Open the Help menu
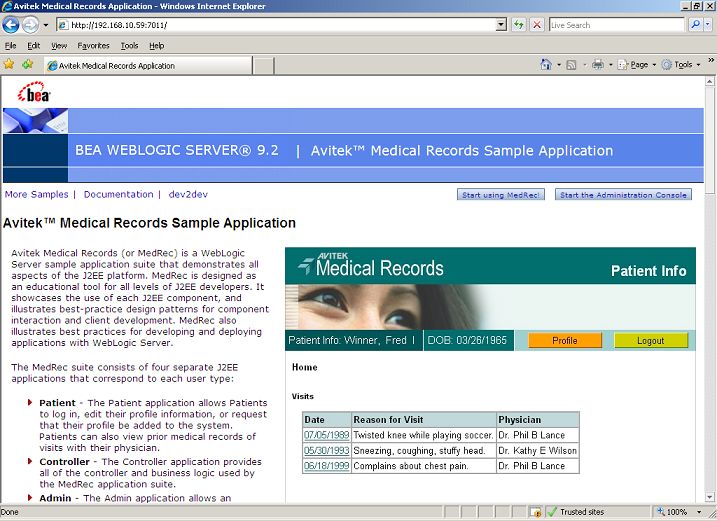717x521 pixels. (156, 46)
